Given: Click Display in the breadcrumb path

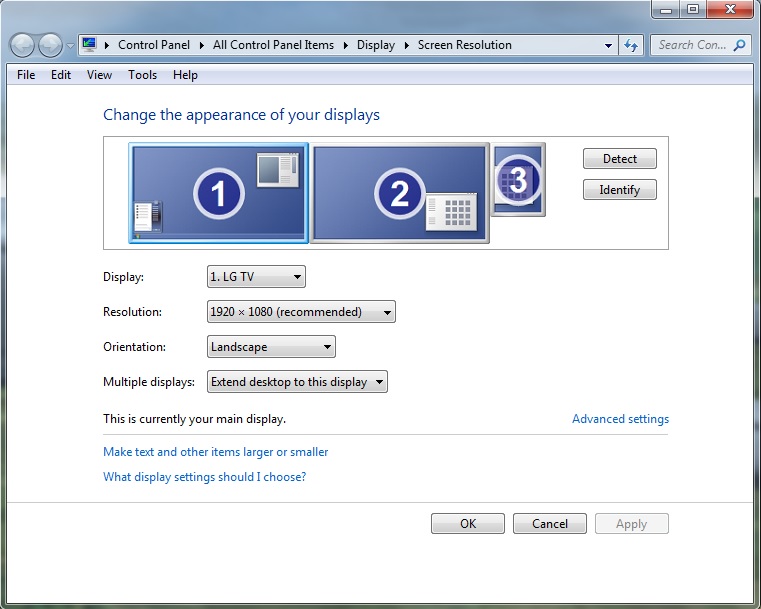Looking at the screenshot, I should pos(376,45).
